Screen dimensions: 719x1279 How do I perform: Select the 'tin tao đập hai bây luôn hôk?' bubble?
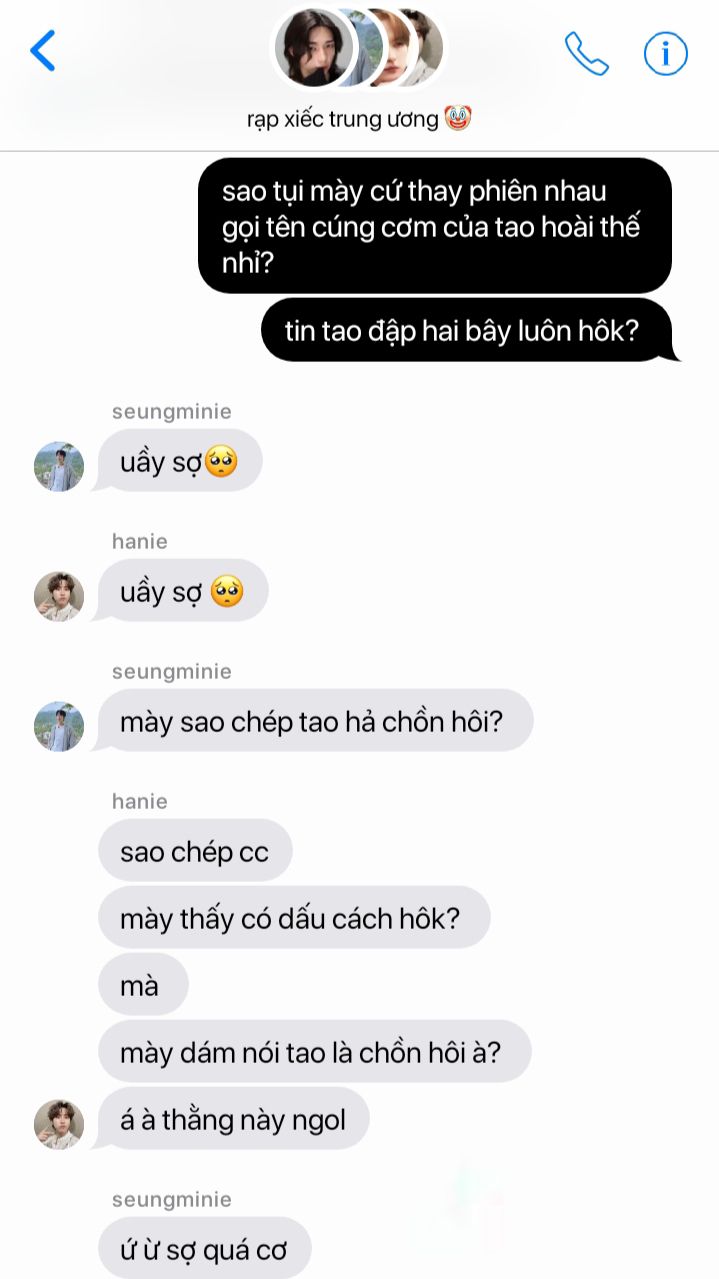tap(470, 331)
